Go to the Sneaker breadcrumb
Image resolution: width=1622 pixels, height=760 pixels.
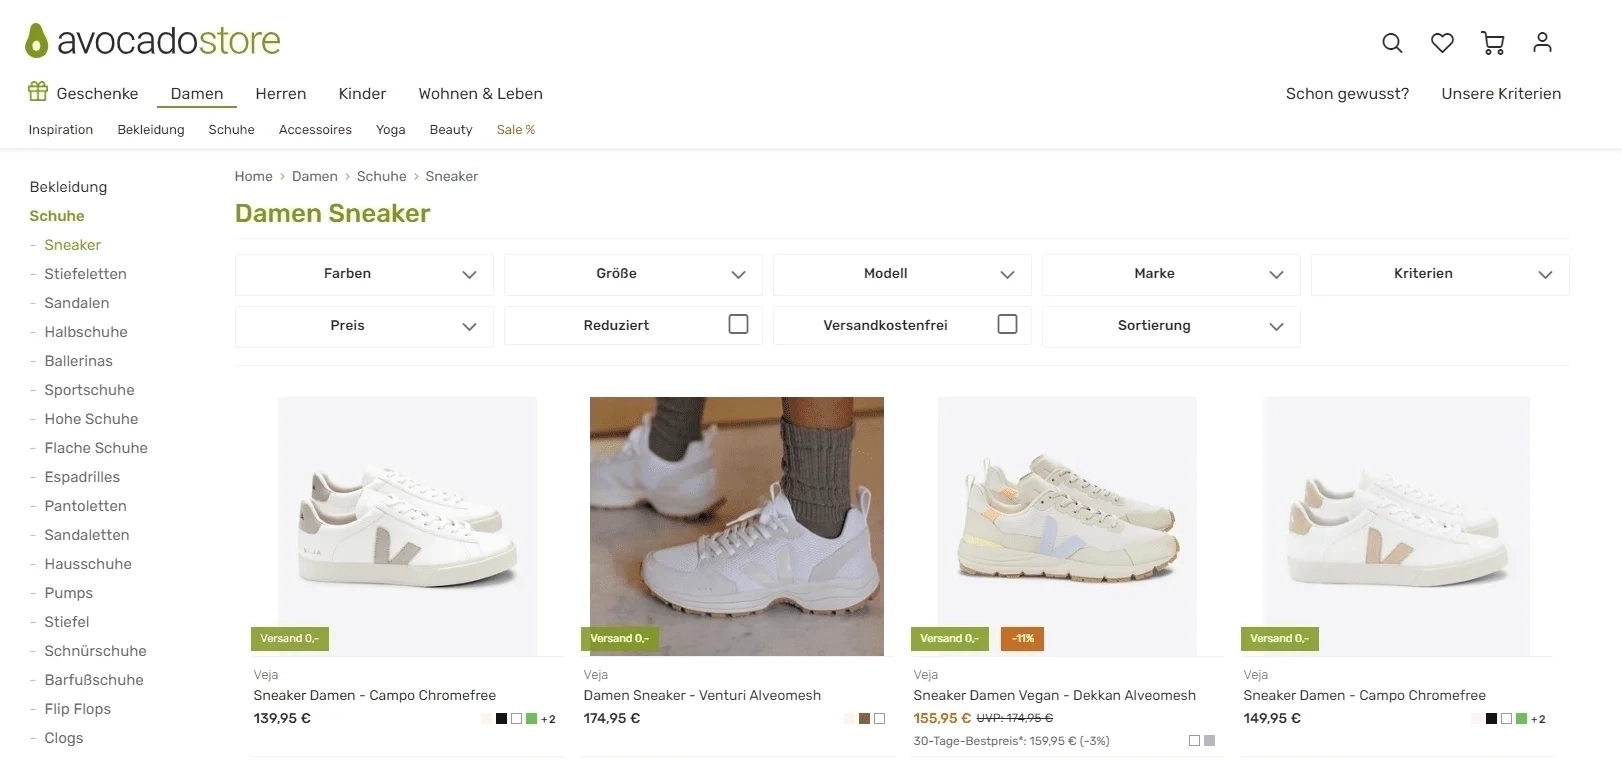click(x=452, y=176)
